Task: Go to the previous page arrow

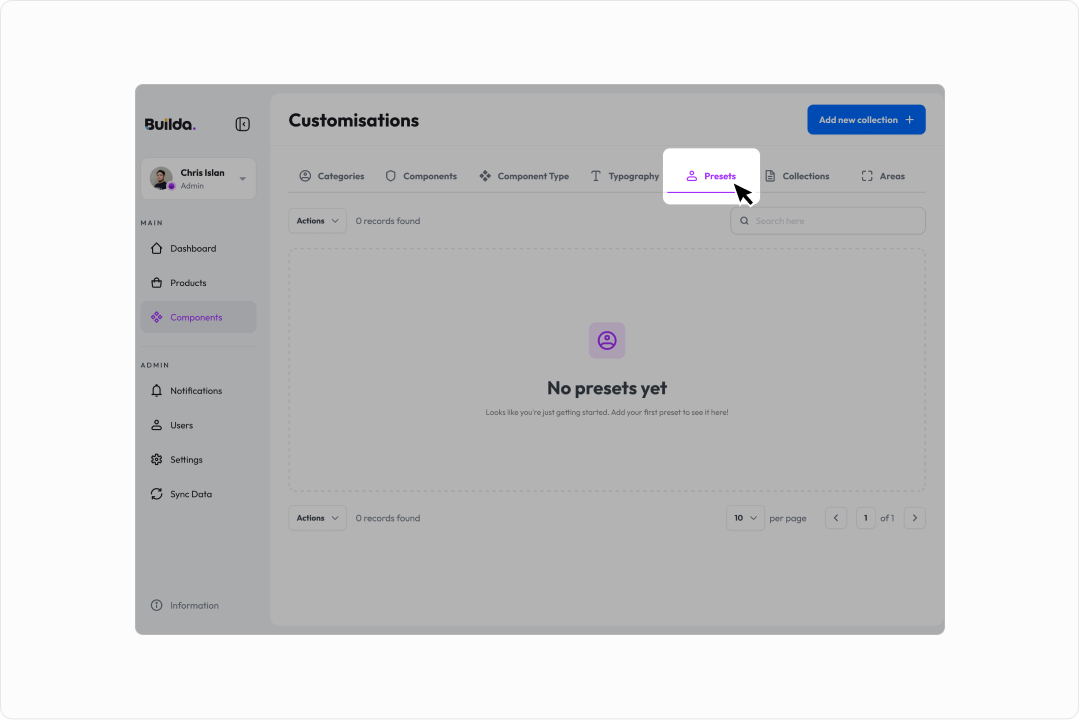Action: coord(836,518)
